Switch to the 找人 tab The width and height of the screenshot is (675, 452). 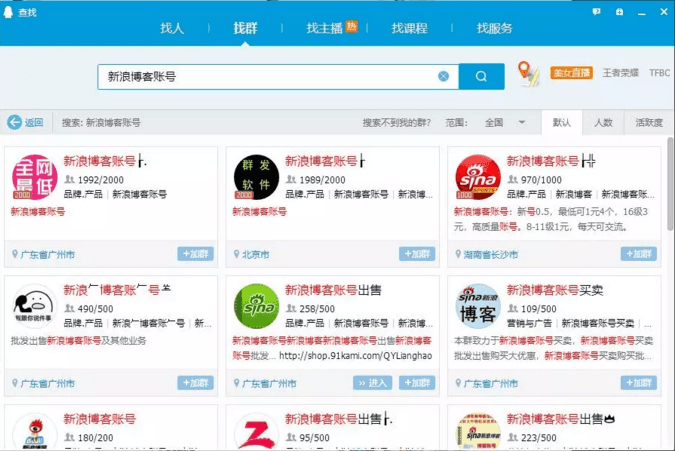pyautogui.click(x=172, y=28)
